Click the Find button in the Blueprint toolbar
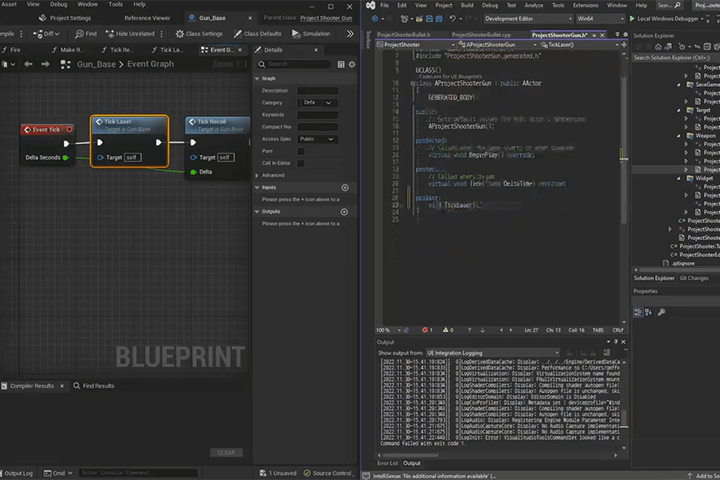 tap(86, 34)
